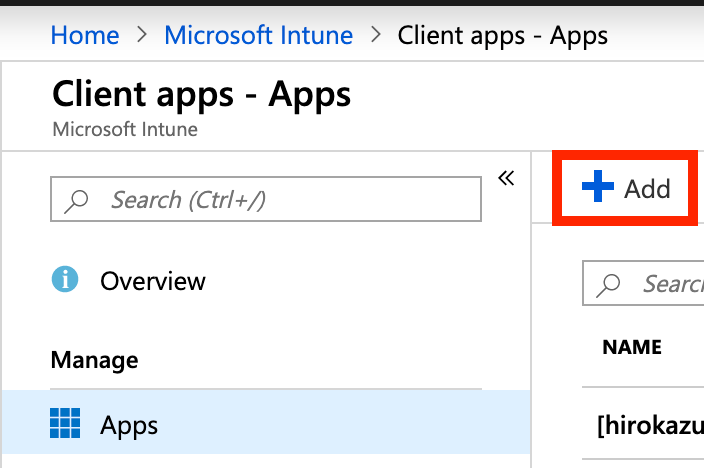Click the sidebar search magnifier icon
Viewport: 704px width, 468px height.
(76, 201)
